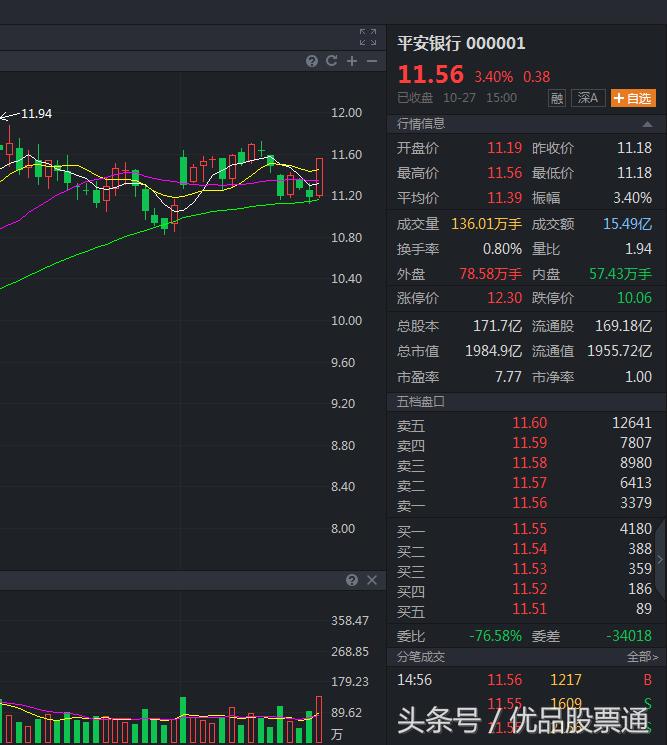
Task: Select the 买二 bid row at 11.54
Action: click(524, 549)
